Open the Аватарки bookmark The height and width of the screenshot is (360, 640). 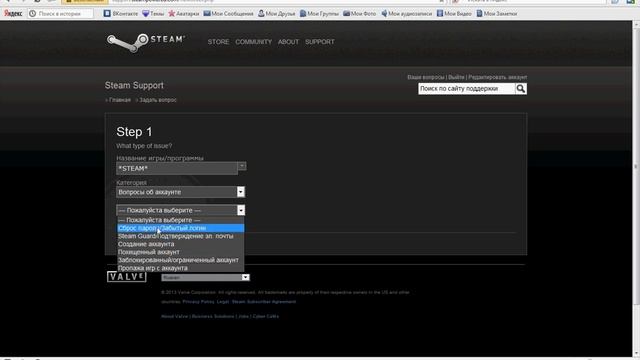pos(184,13)
